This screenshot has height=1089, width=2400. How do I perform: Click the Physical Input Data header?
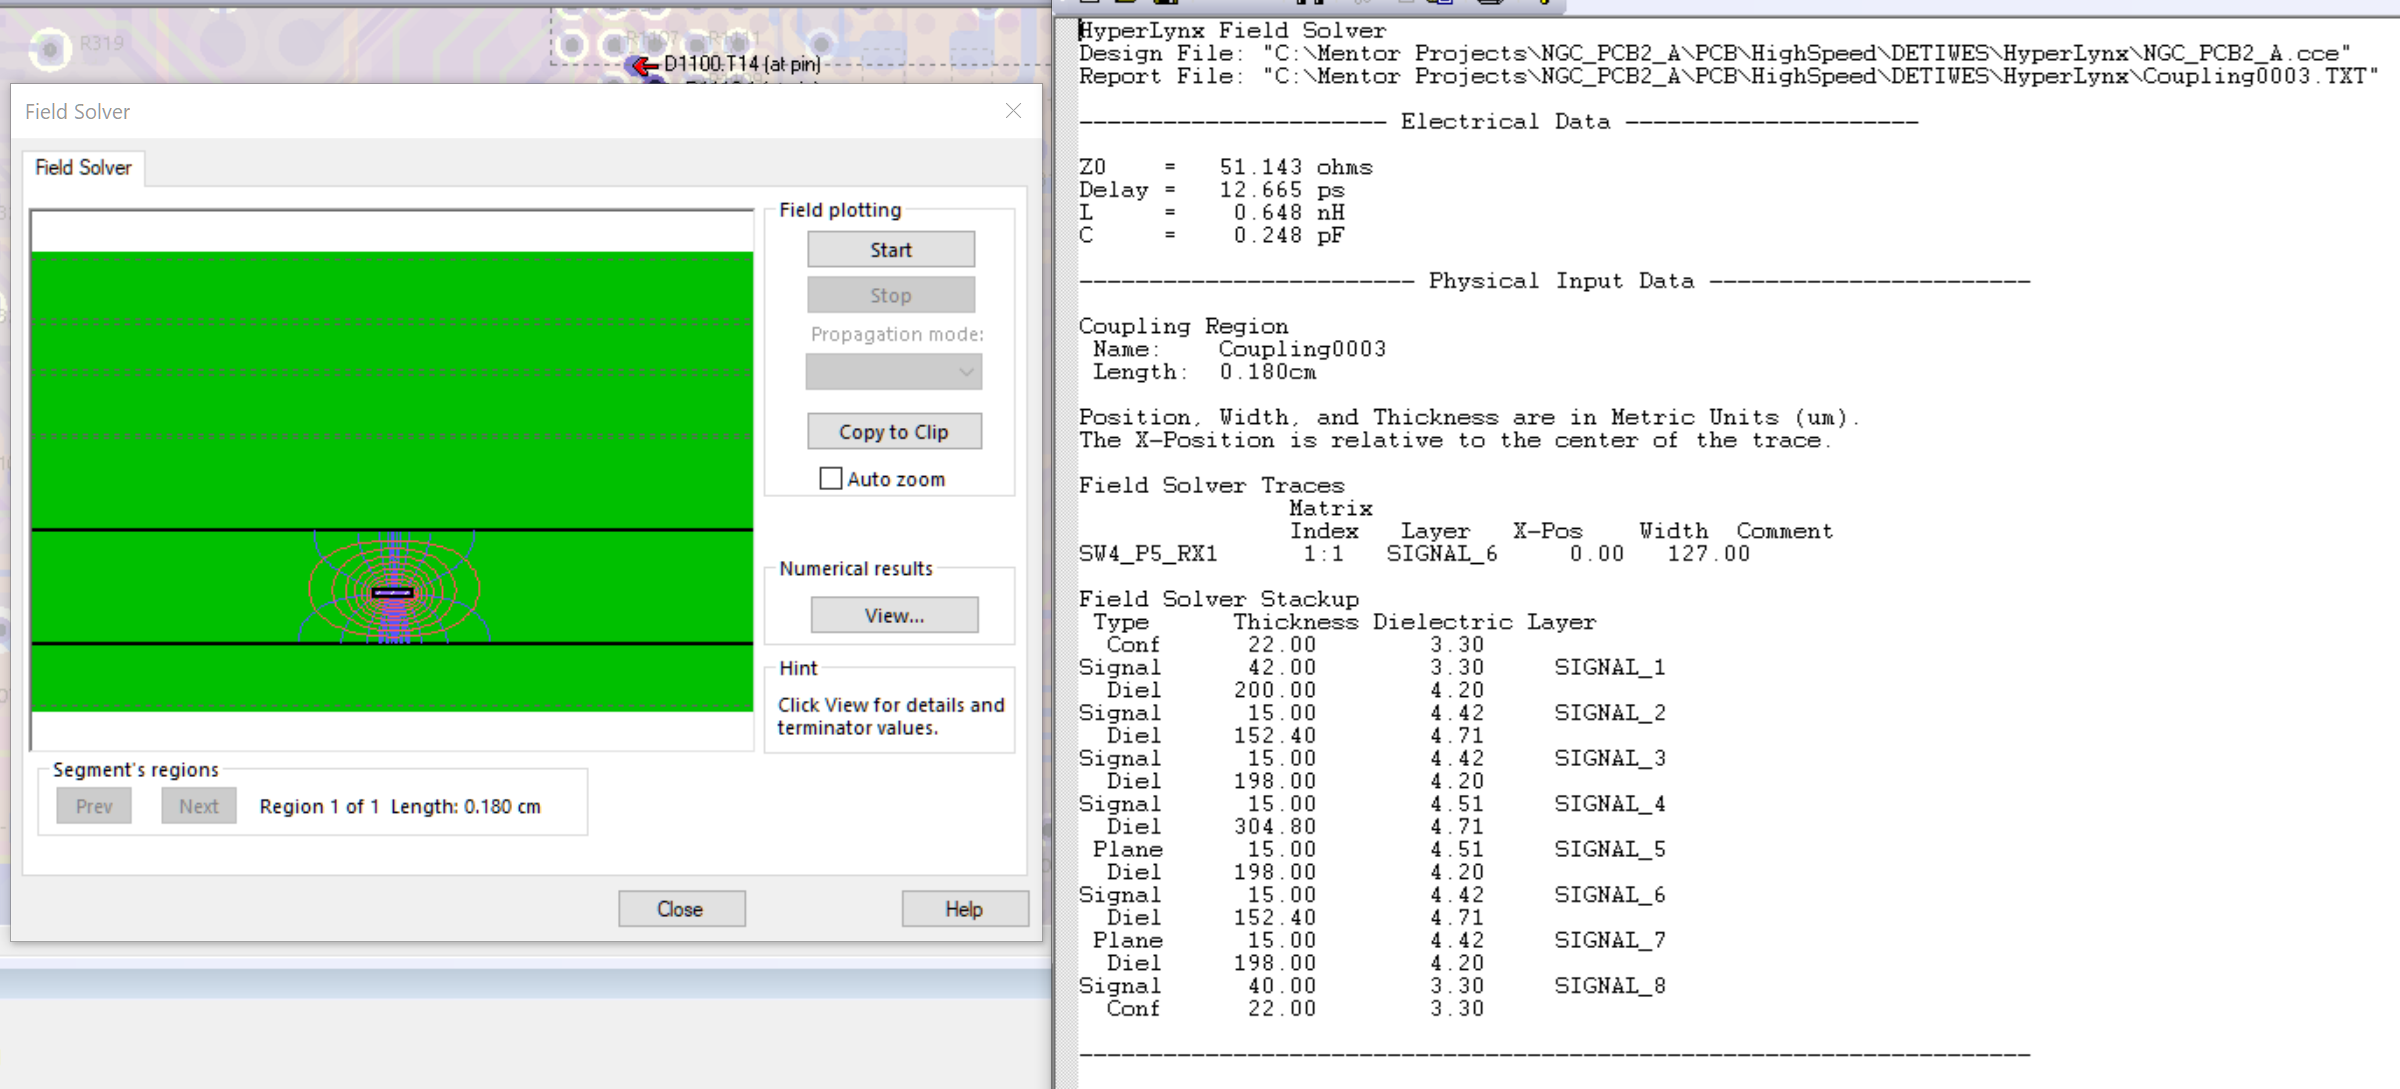click(1561, 281)
